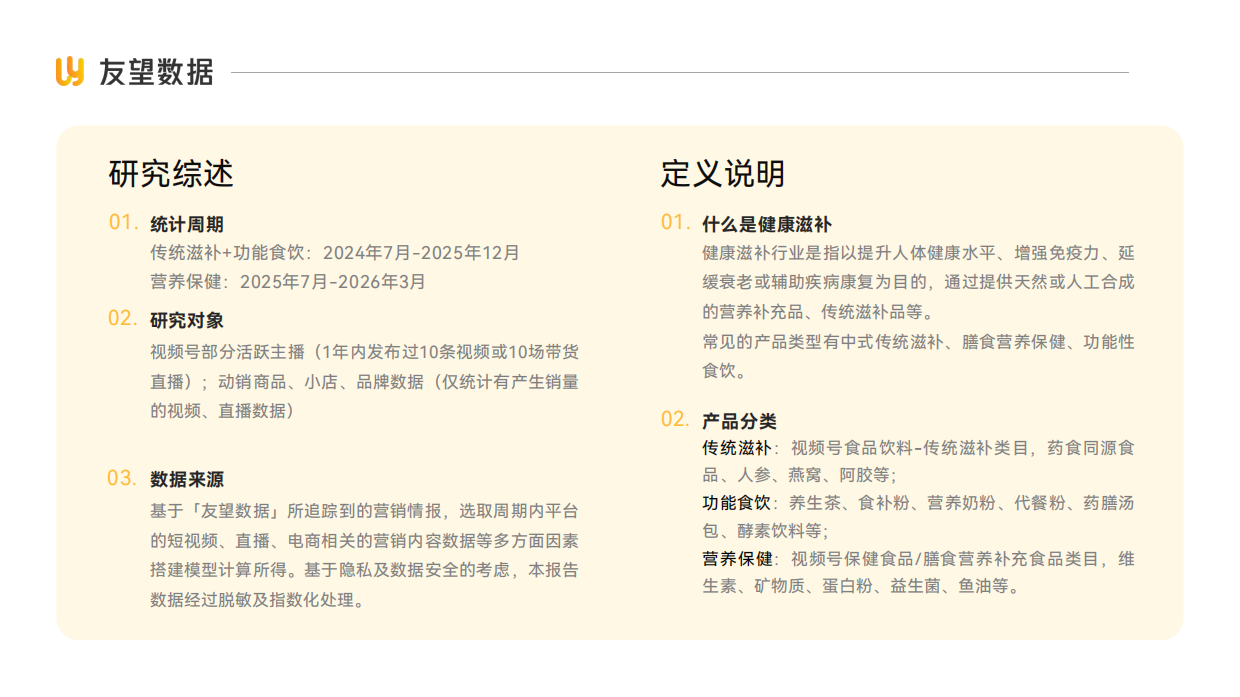Click line 传统滋补+功能食饮：2024年7月-2025年12月

(335, 253)
